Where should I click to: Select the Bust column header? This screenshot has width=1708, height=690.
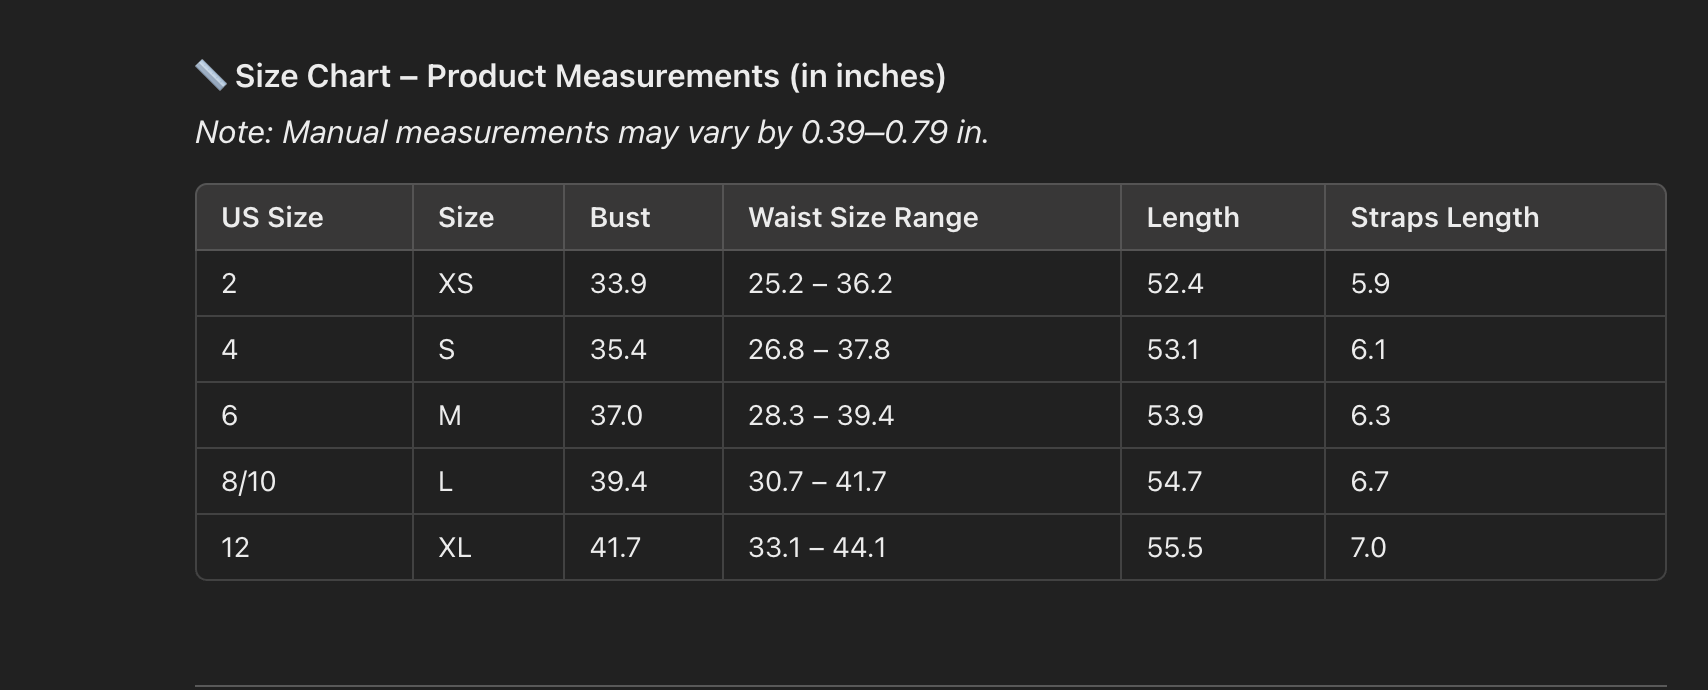620,218
